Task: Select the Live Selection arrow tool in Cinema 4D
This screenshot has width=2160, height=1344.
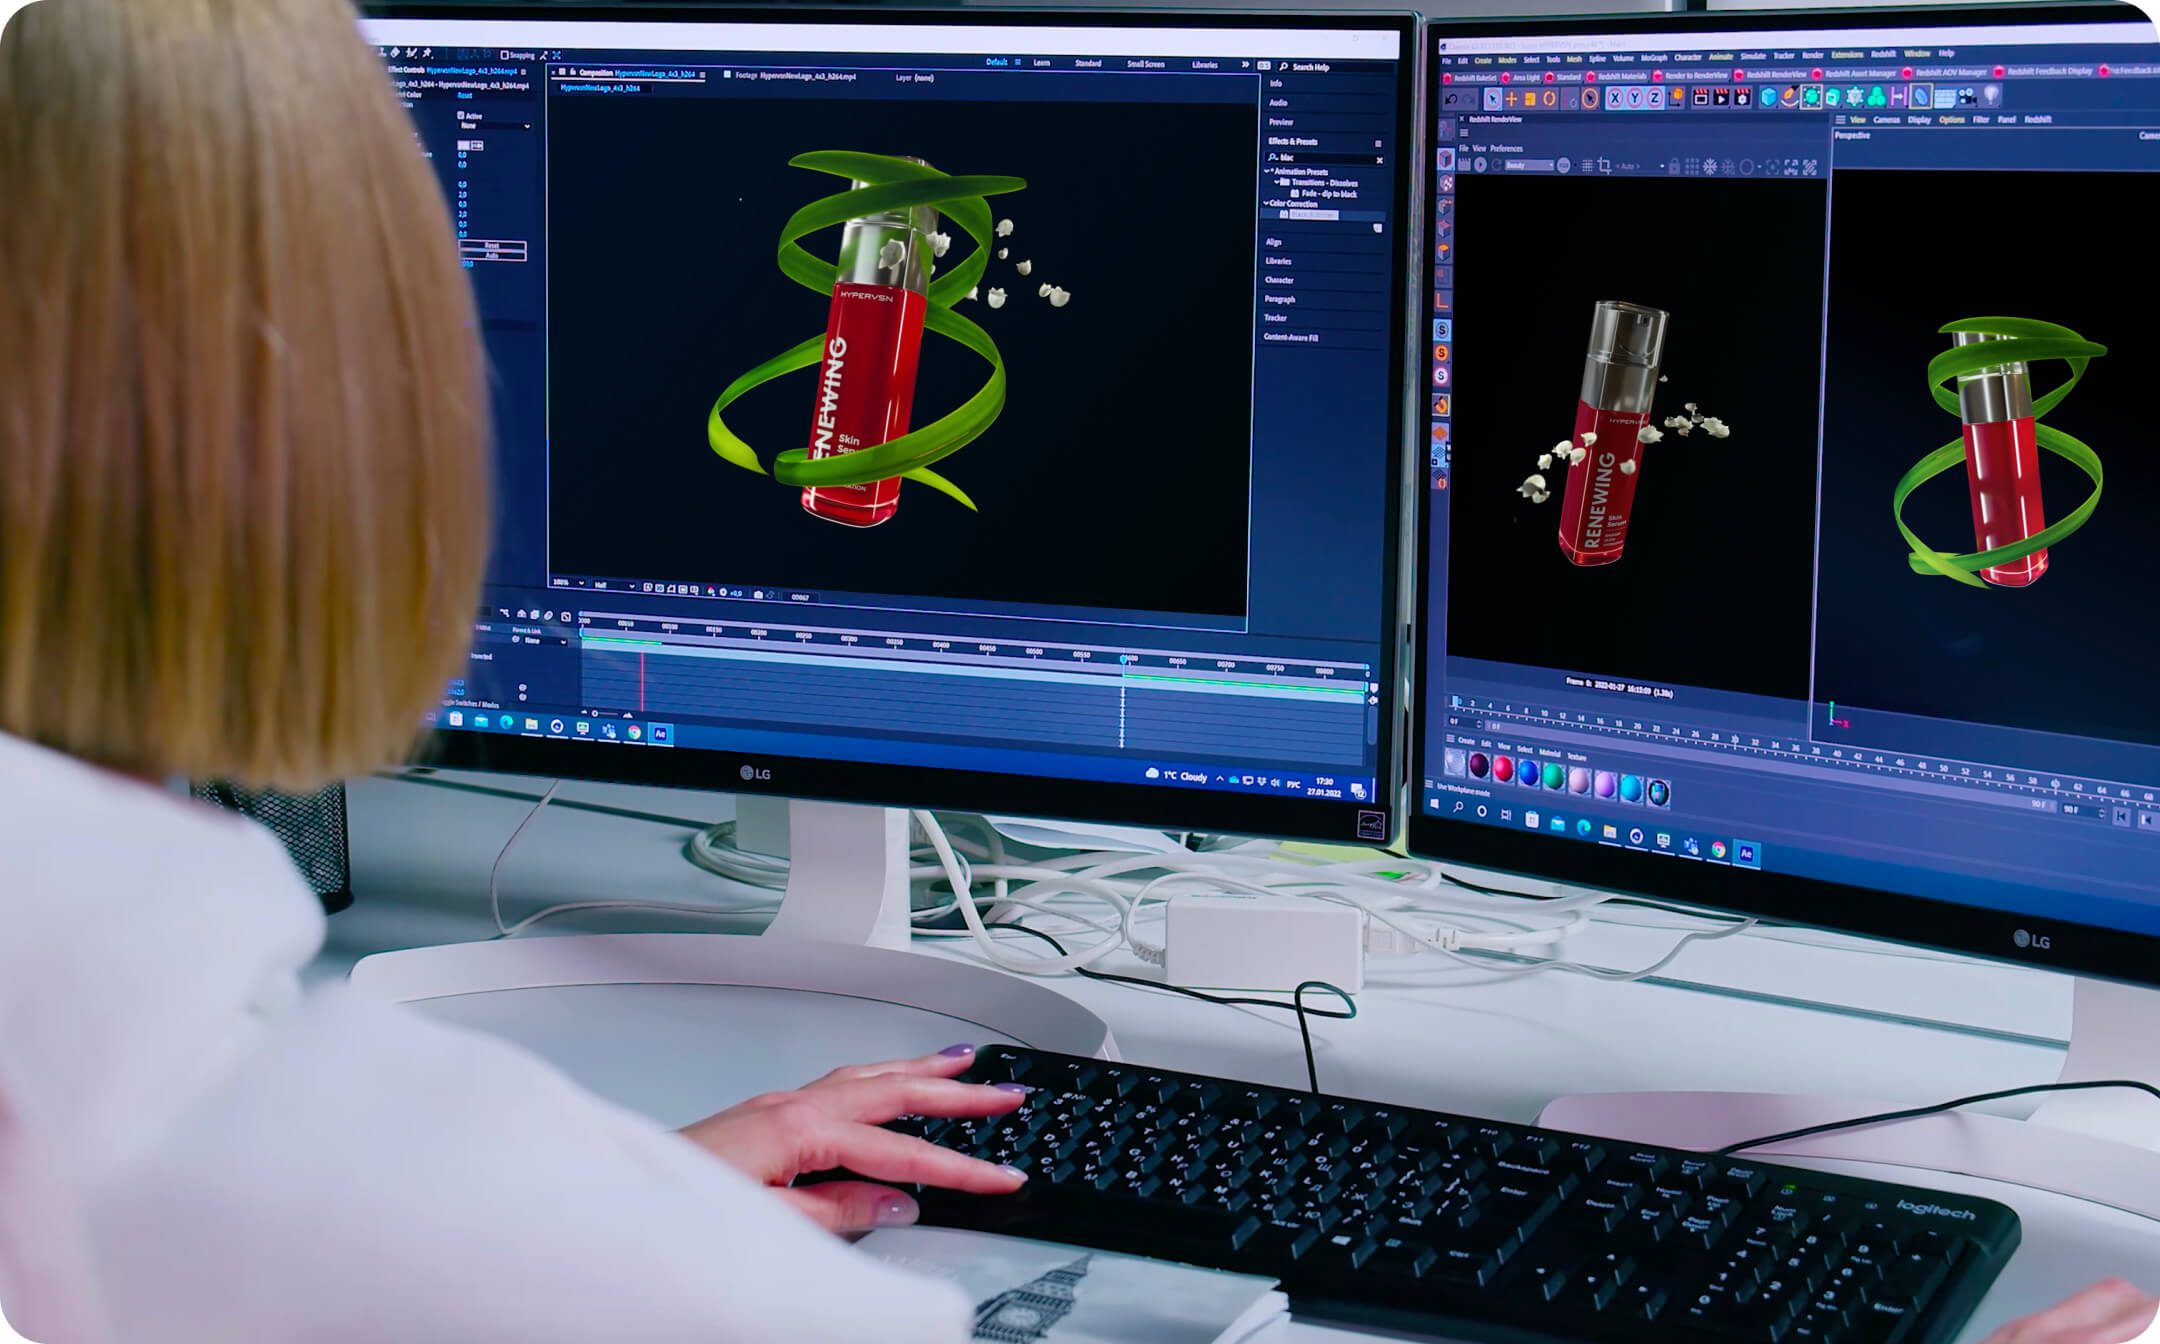Action: 1492,98
